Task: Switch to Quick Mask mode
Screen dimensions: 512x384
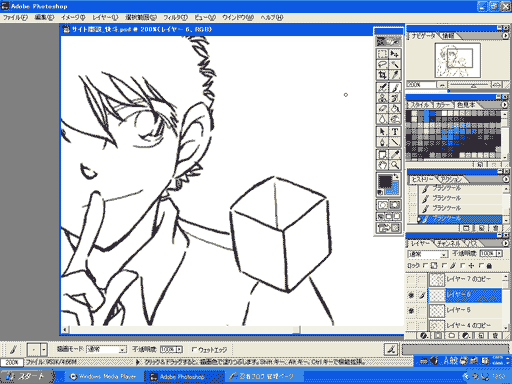Action: pyautogui.click(x=395, y=205)
